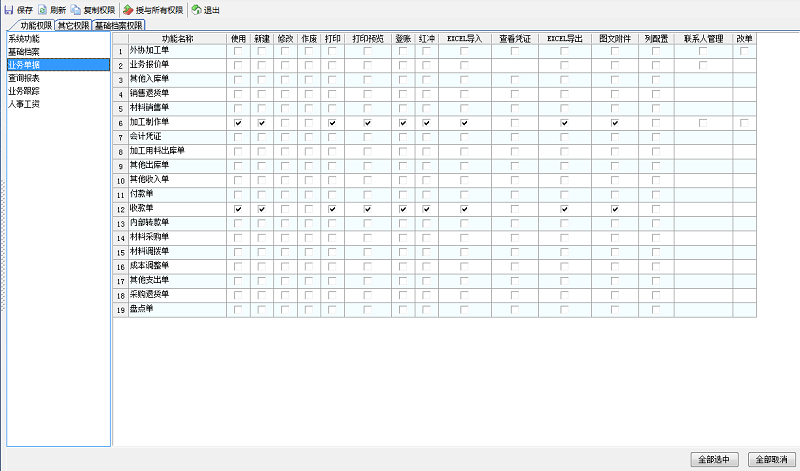This screenshot has height=471, width=800.
Task: Switch to the 其它权限 tab
Action: tap(73, 25)
